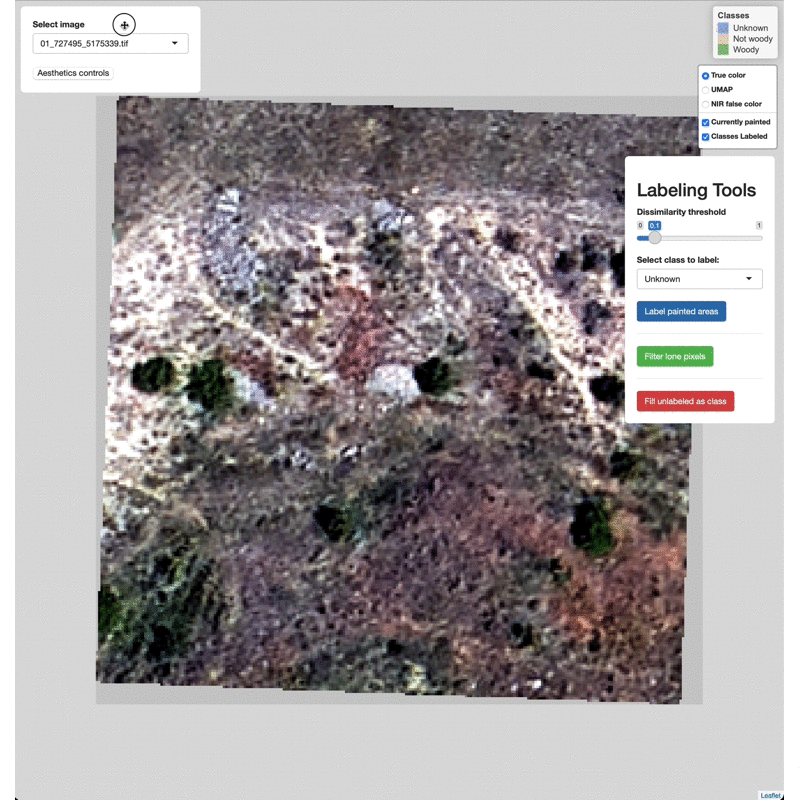800x800 pixels.
Task: Switch base layer to UMAP
Action: [706, 90]
